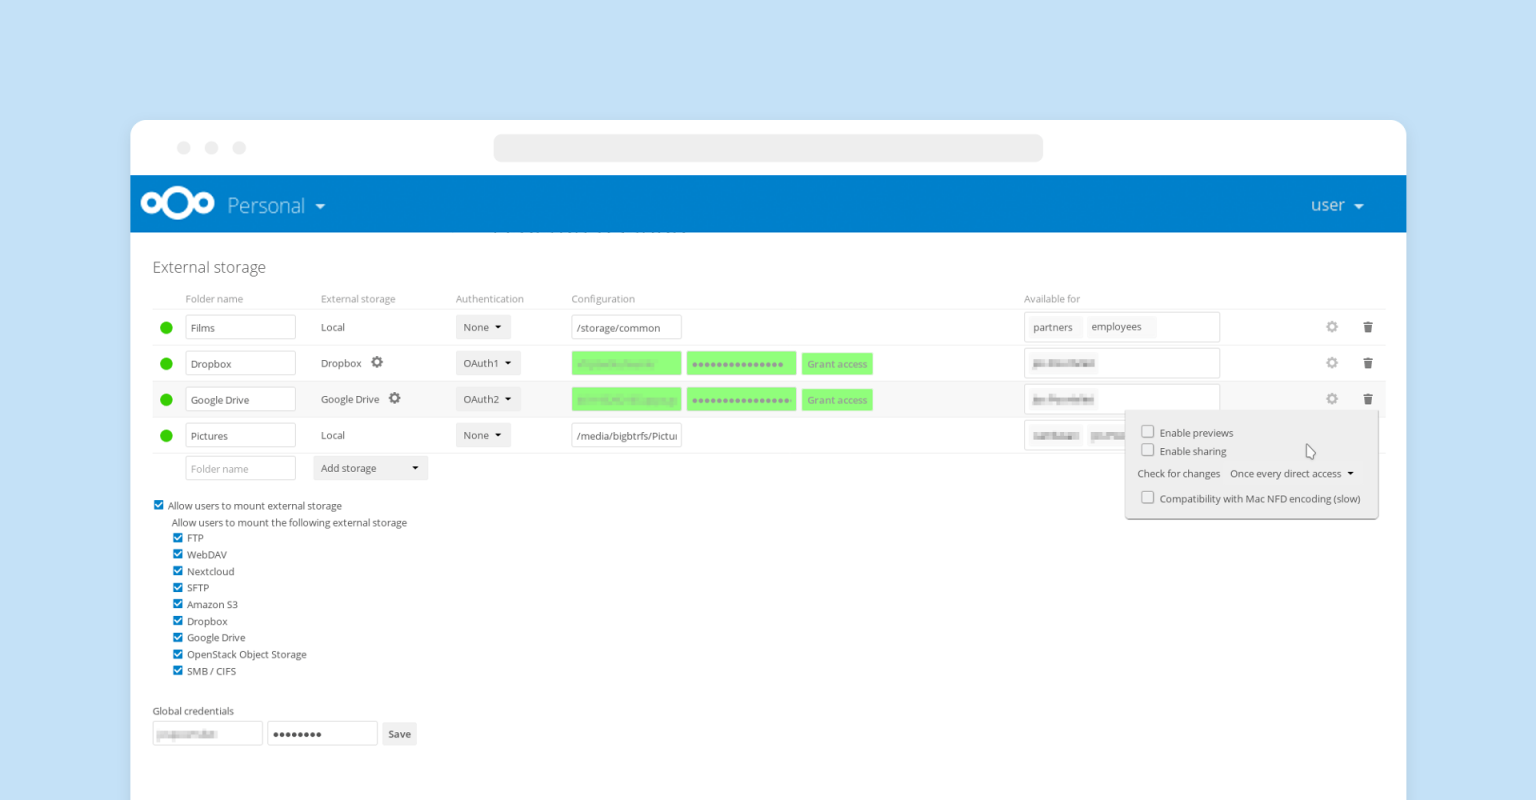Delete the Google Drive storage via trash icon
The width and height of the screenshot is (1536, 800).
click(x=1368, y=399)
